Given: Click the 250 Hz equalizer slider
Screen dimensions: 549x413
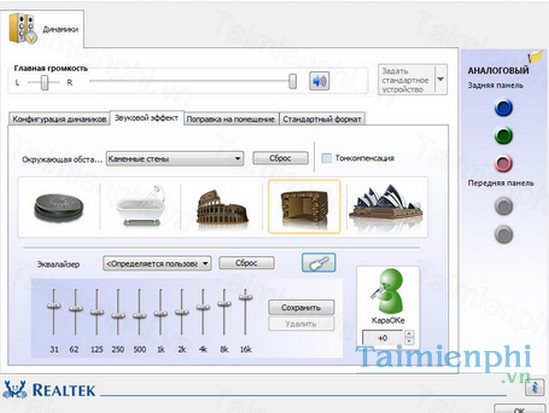Looking at the screenshot, I should pos(118,316).
